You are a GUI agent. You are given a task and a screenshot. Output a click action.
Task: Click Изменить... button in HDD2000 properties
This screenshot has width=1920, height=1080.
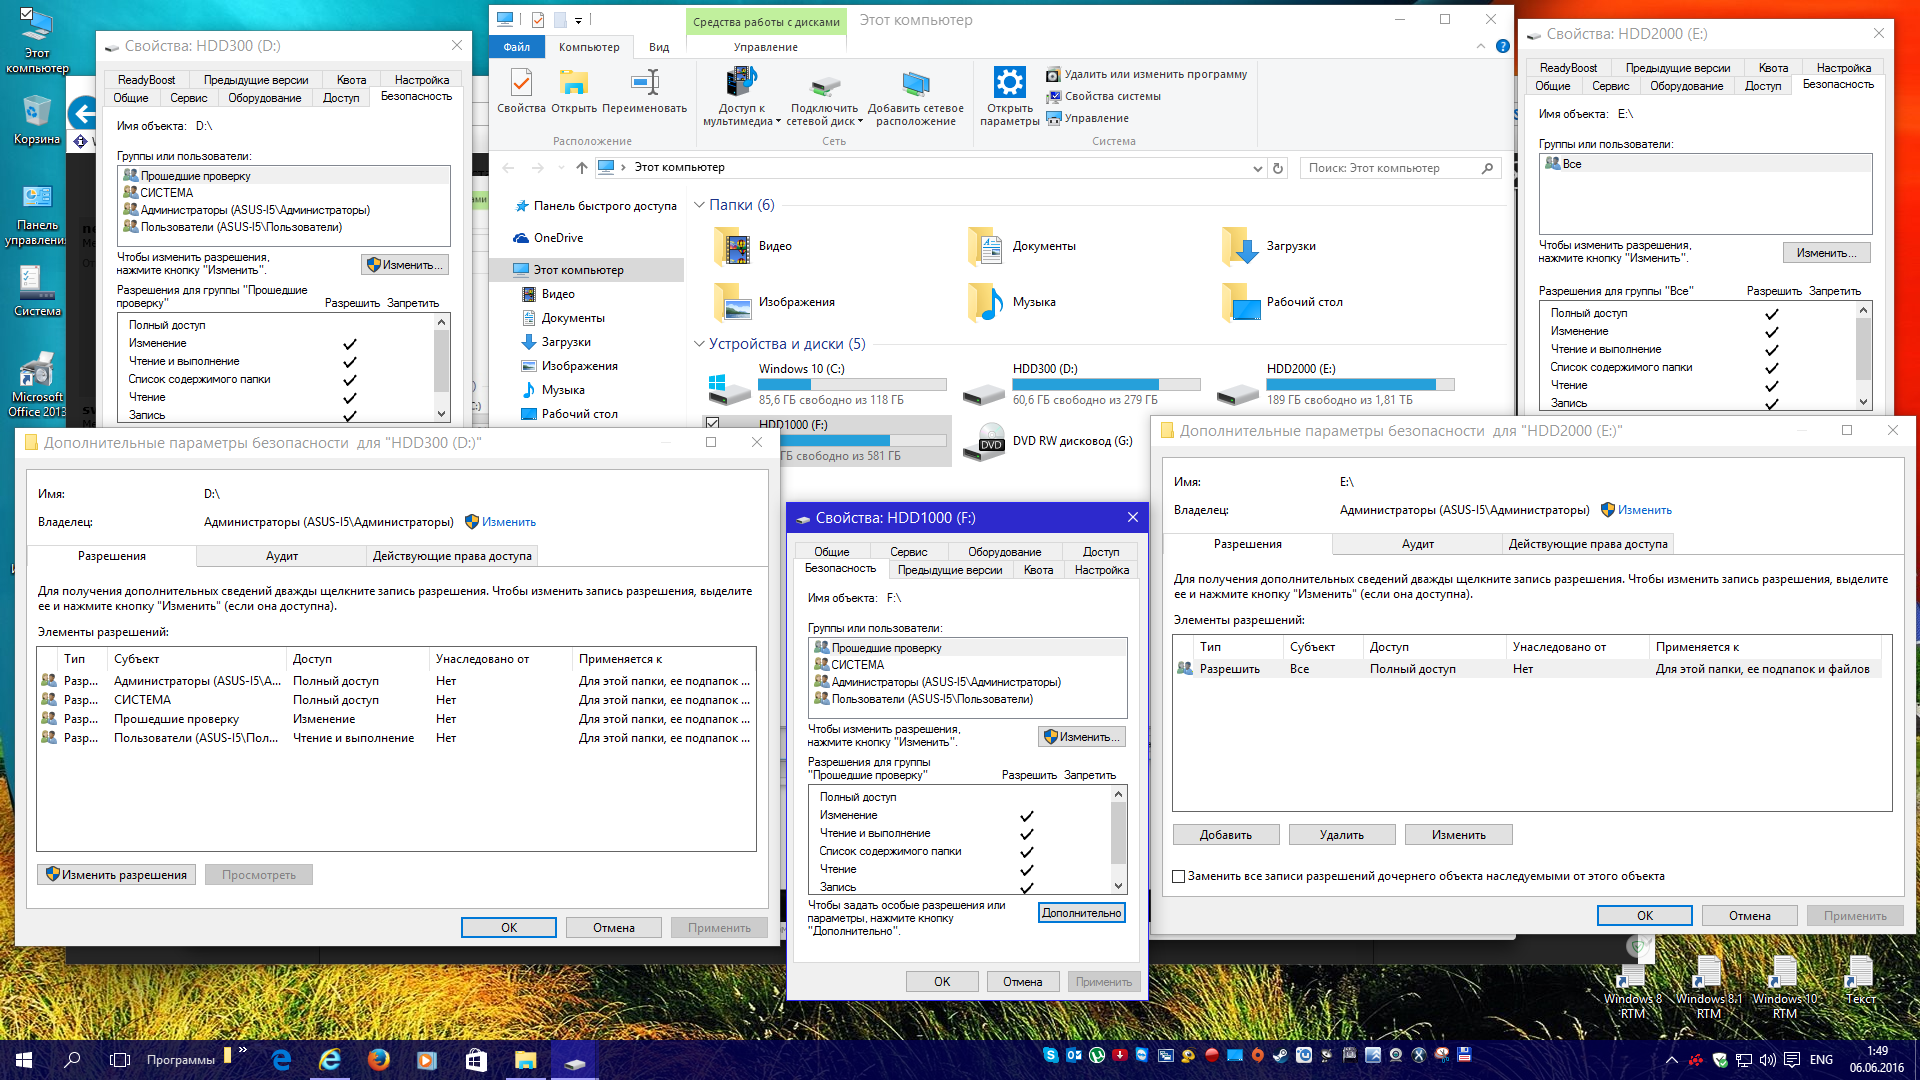point(1826,253)
